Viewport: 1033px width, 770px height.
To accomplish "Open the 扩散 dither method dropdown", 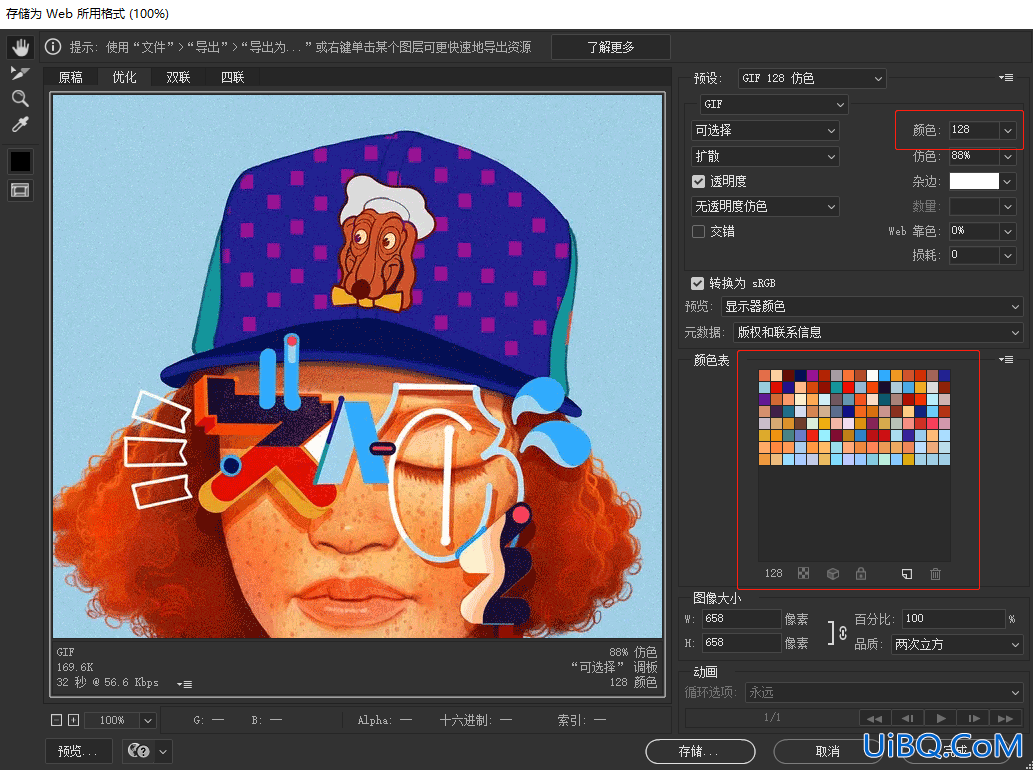I will [765, 156].
